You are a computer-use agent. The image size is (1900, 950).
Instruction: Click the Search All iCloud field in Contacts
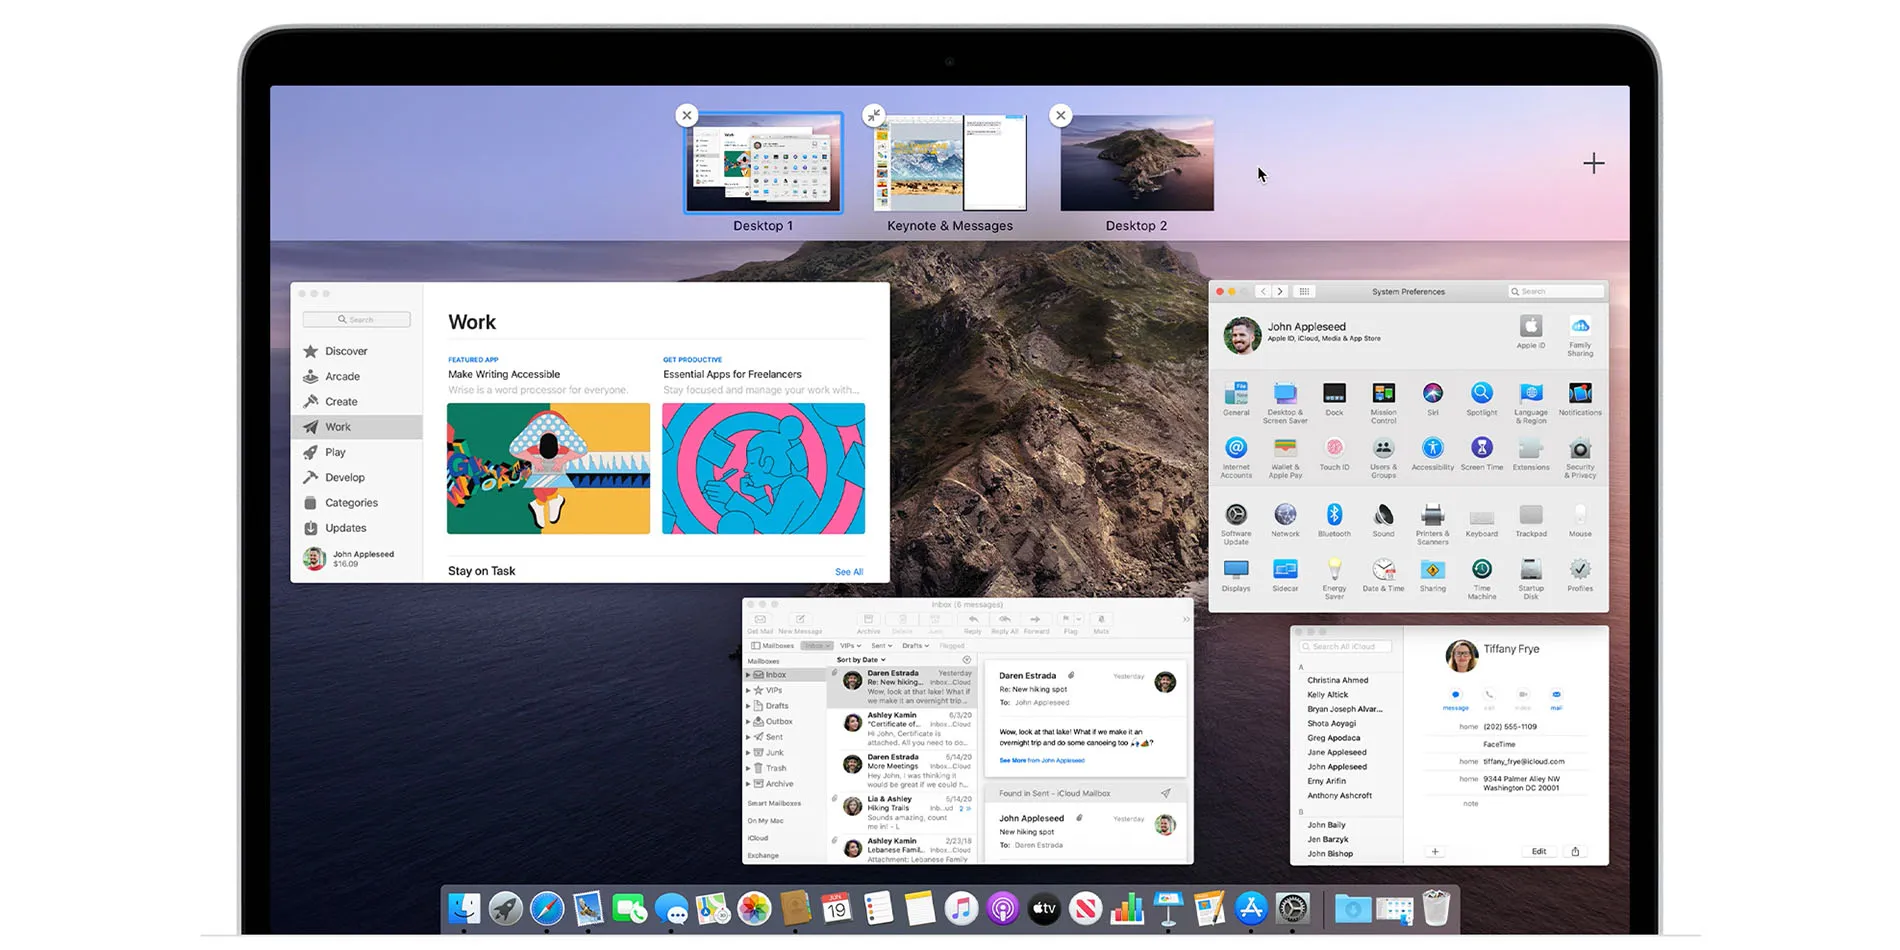tap(1344, 647)
